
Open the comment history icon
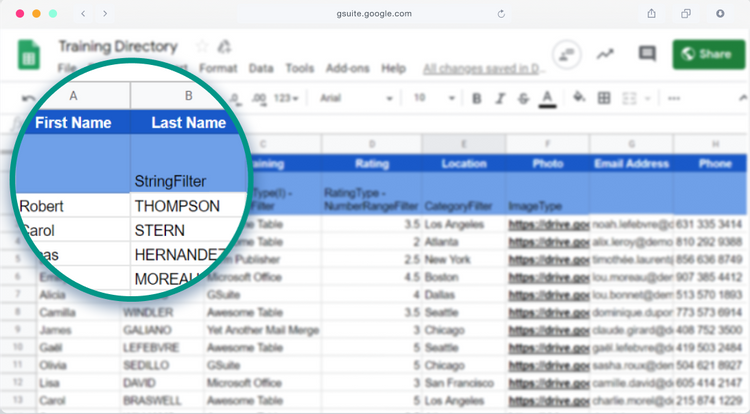[647, 54]
